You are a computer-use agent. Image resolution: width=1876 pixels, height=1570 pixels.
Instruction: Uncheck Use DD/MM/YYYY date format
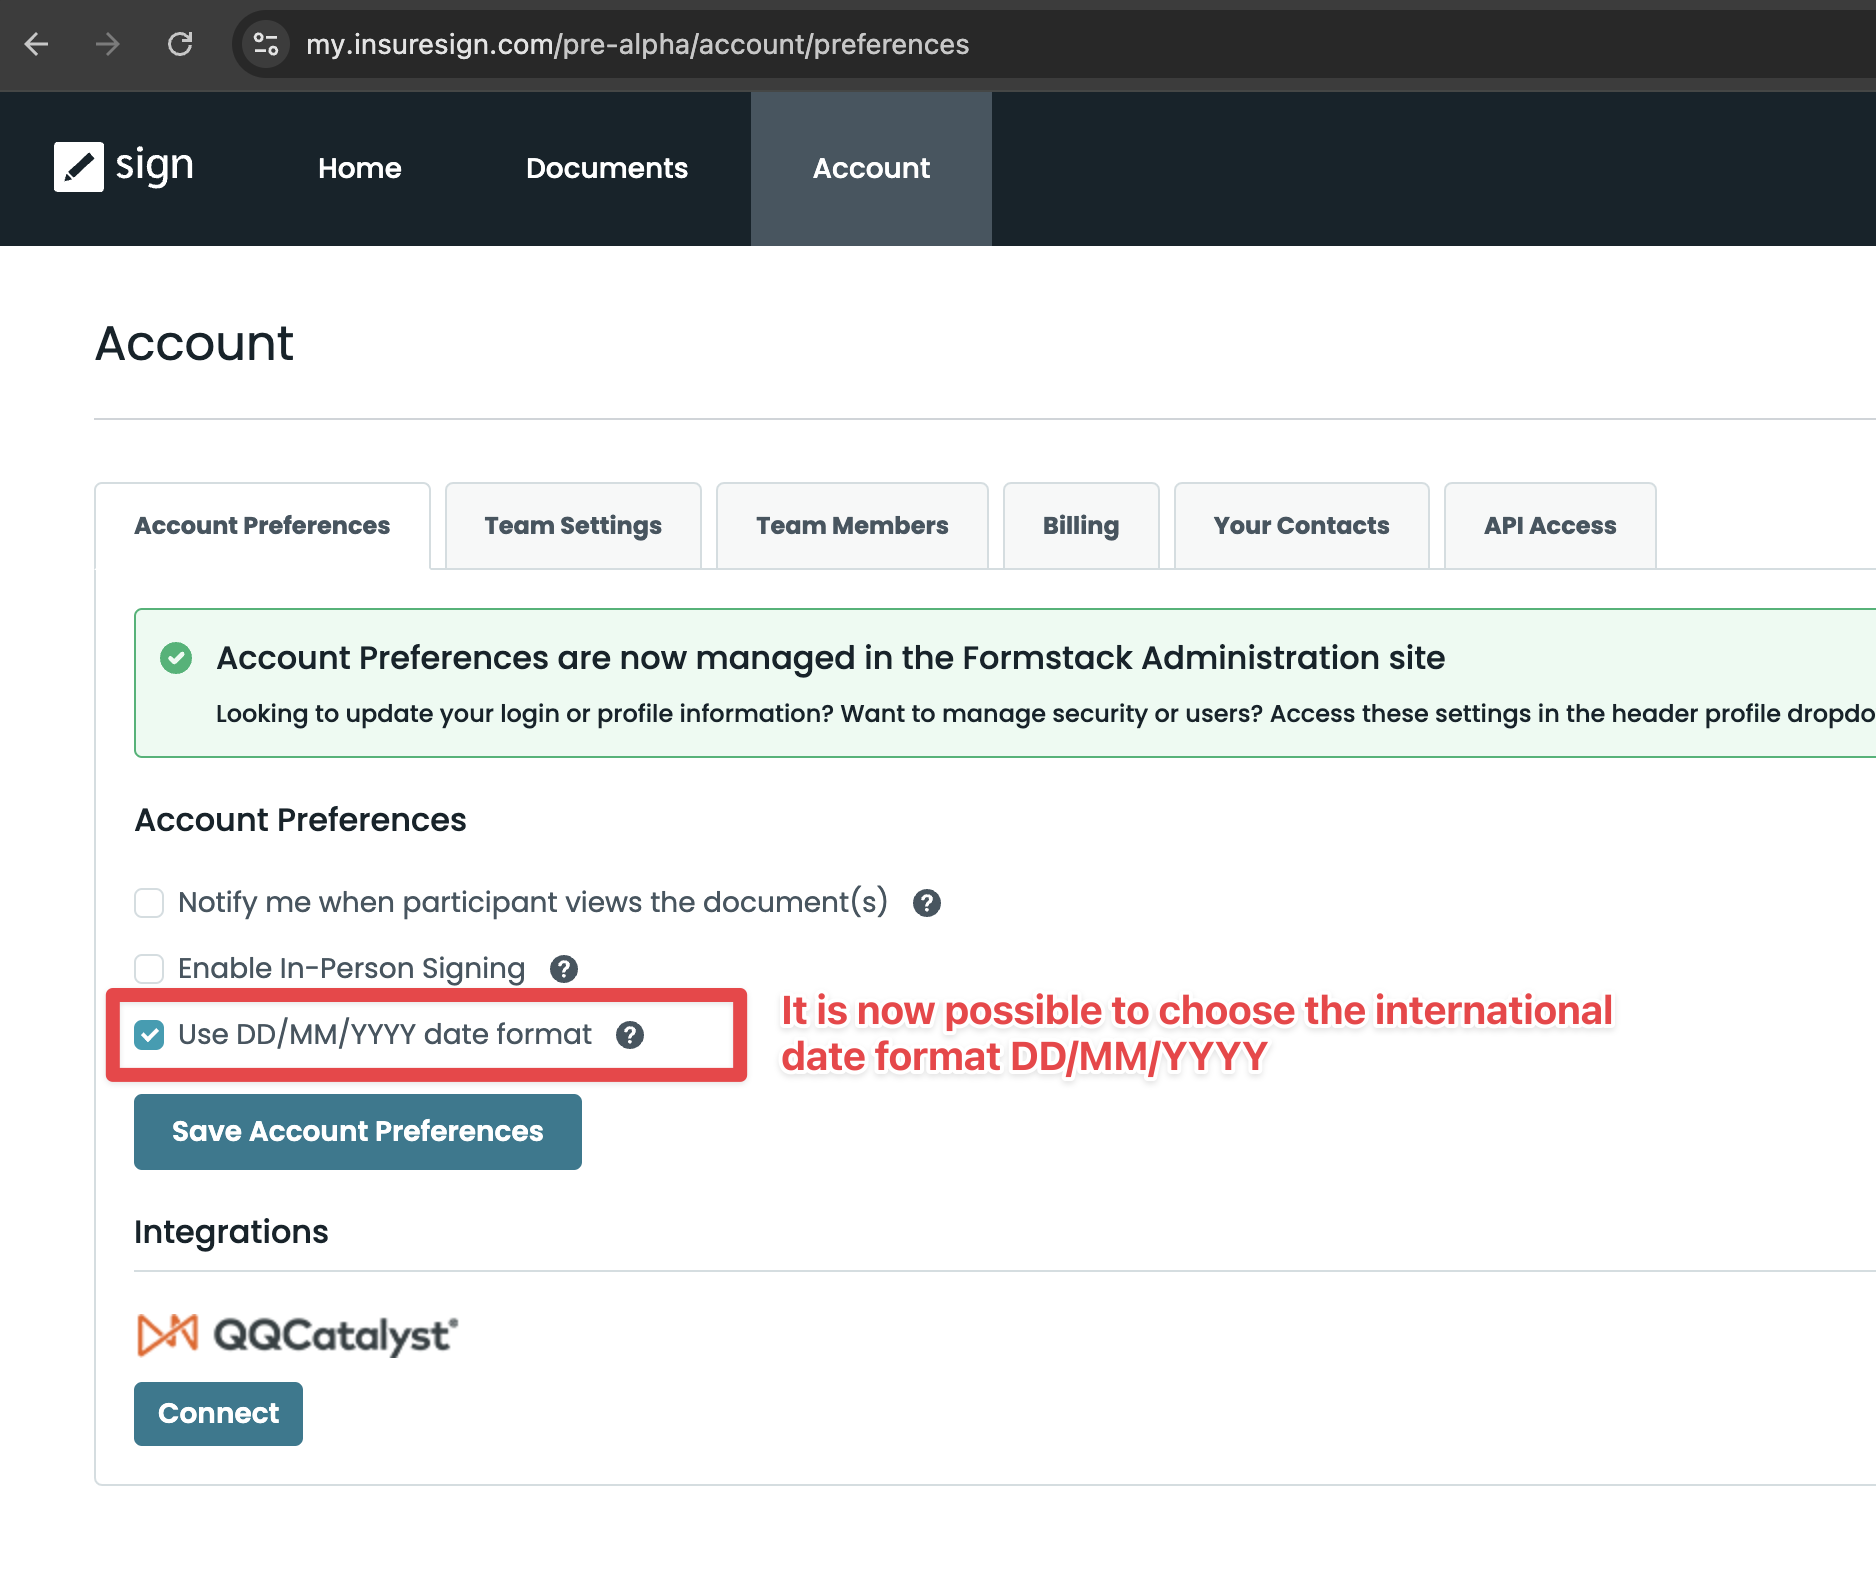[x=149, y=1035]
